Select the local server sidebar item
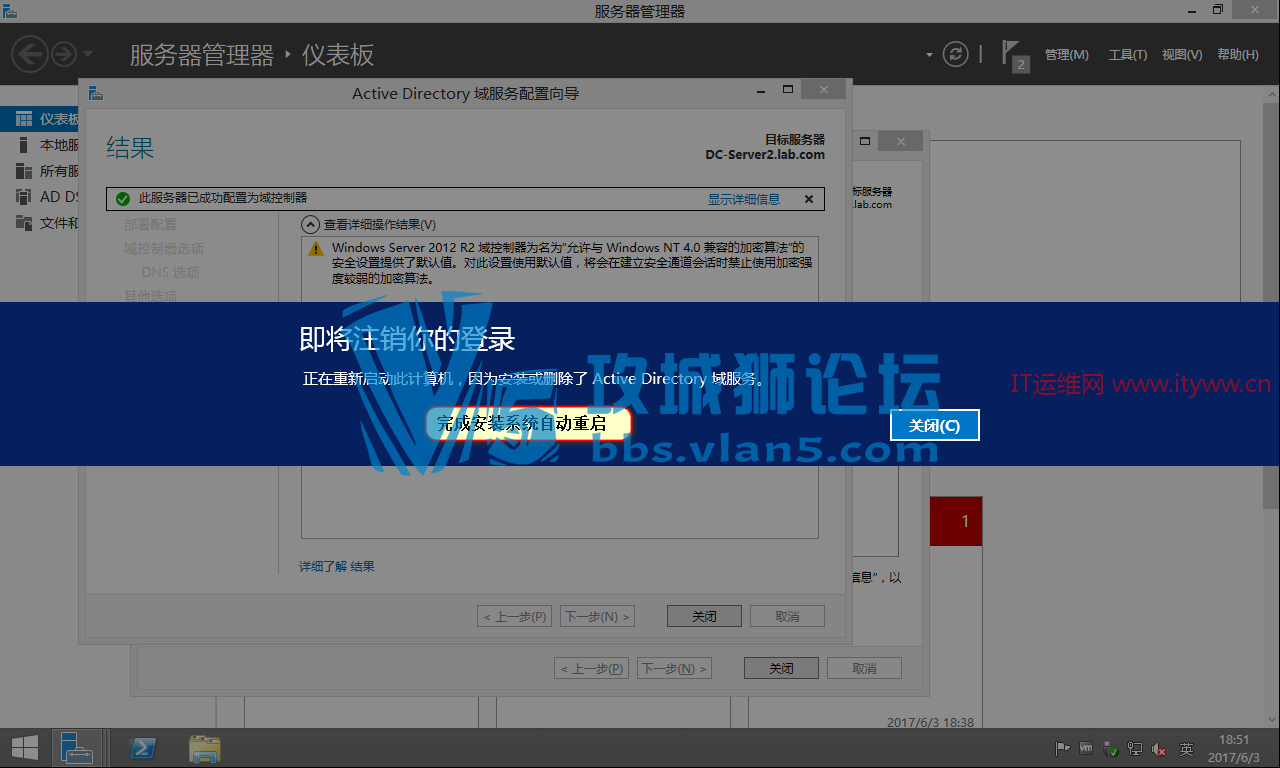This screenshot has height=768, width=1280. (x=40, y=145)
